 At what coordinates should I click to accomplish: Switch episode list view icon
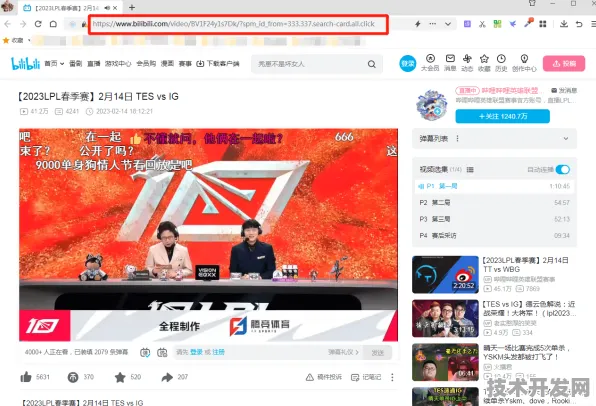470,170
